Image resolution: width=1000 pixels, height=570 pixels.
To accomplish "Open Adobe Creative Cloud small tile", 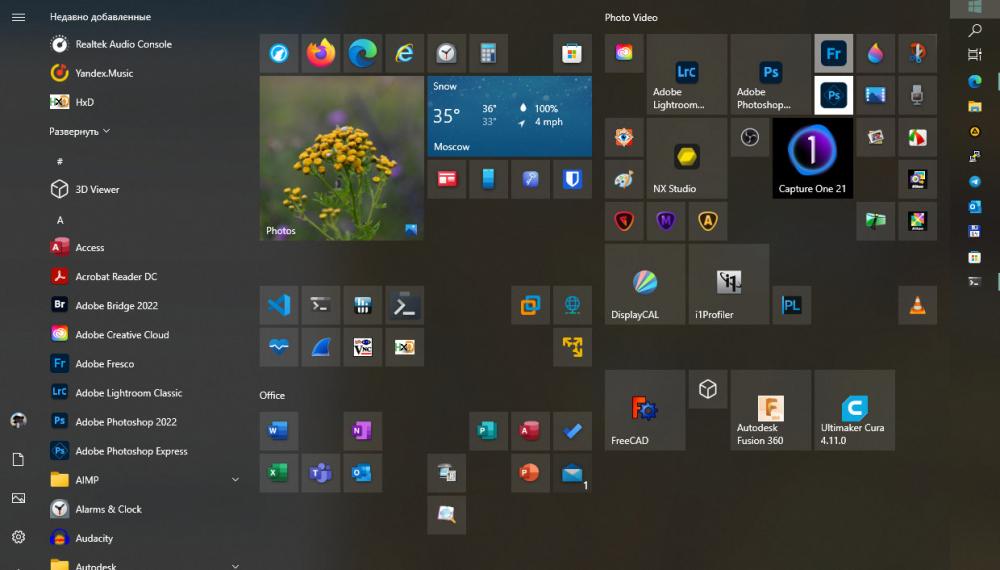I will (624, 53).
